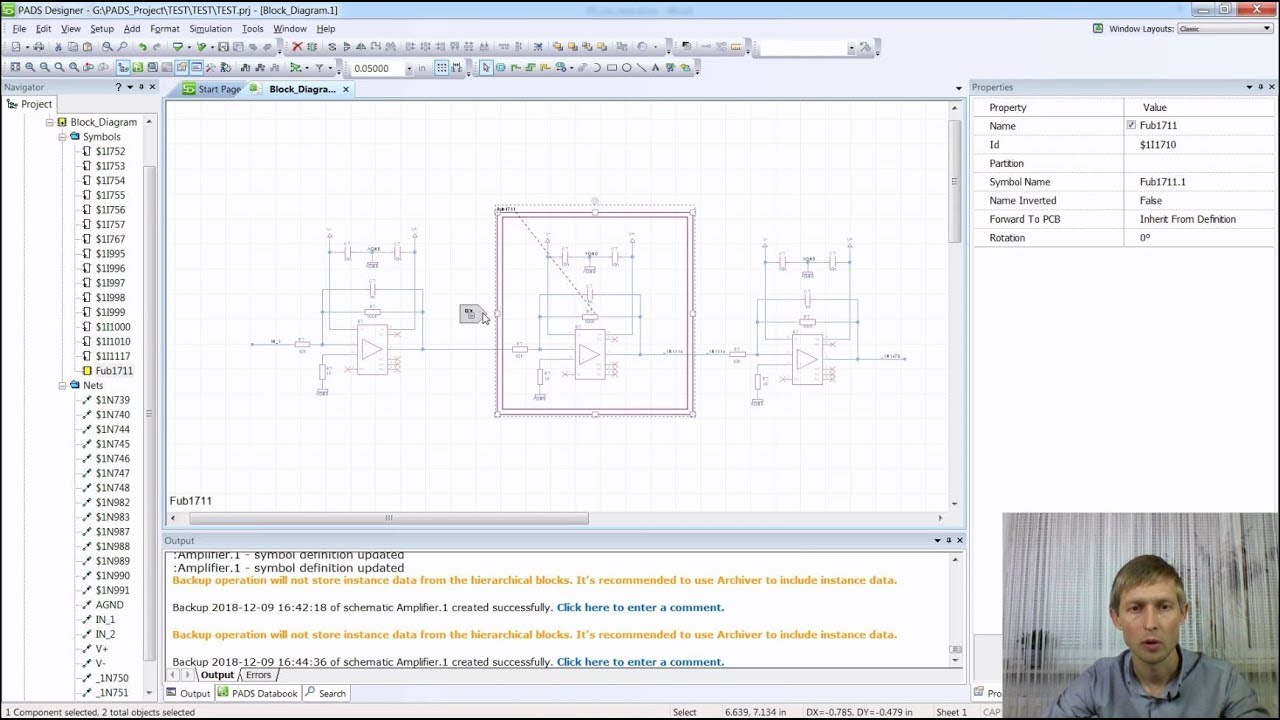
Task: Select the IN_1 net in tree
Action: (x=105, y=619)
